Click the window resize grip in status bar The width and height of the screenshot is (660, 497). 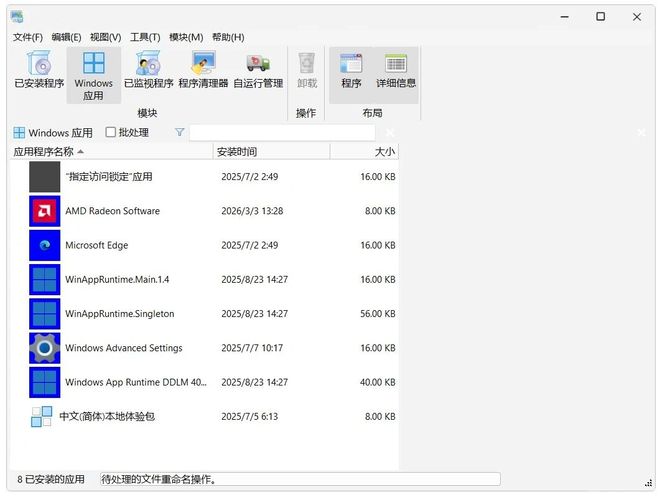[x=649, y=484]
